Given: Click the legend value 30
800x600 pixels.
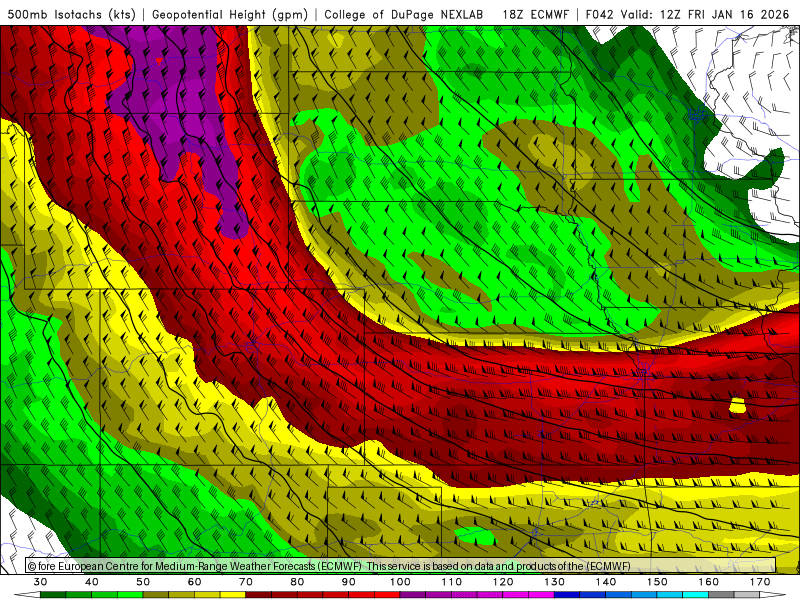Looking at the screenshot, I should click(40, 582).
